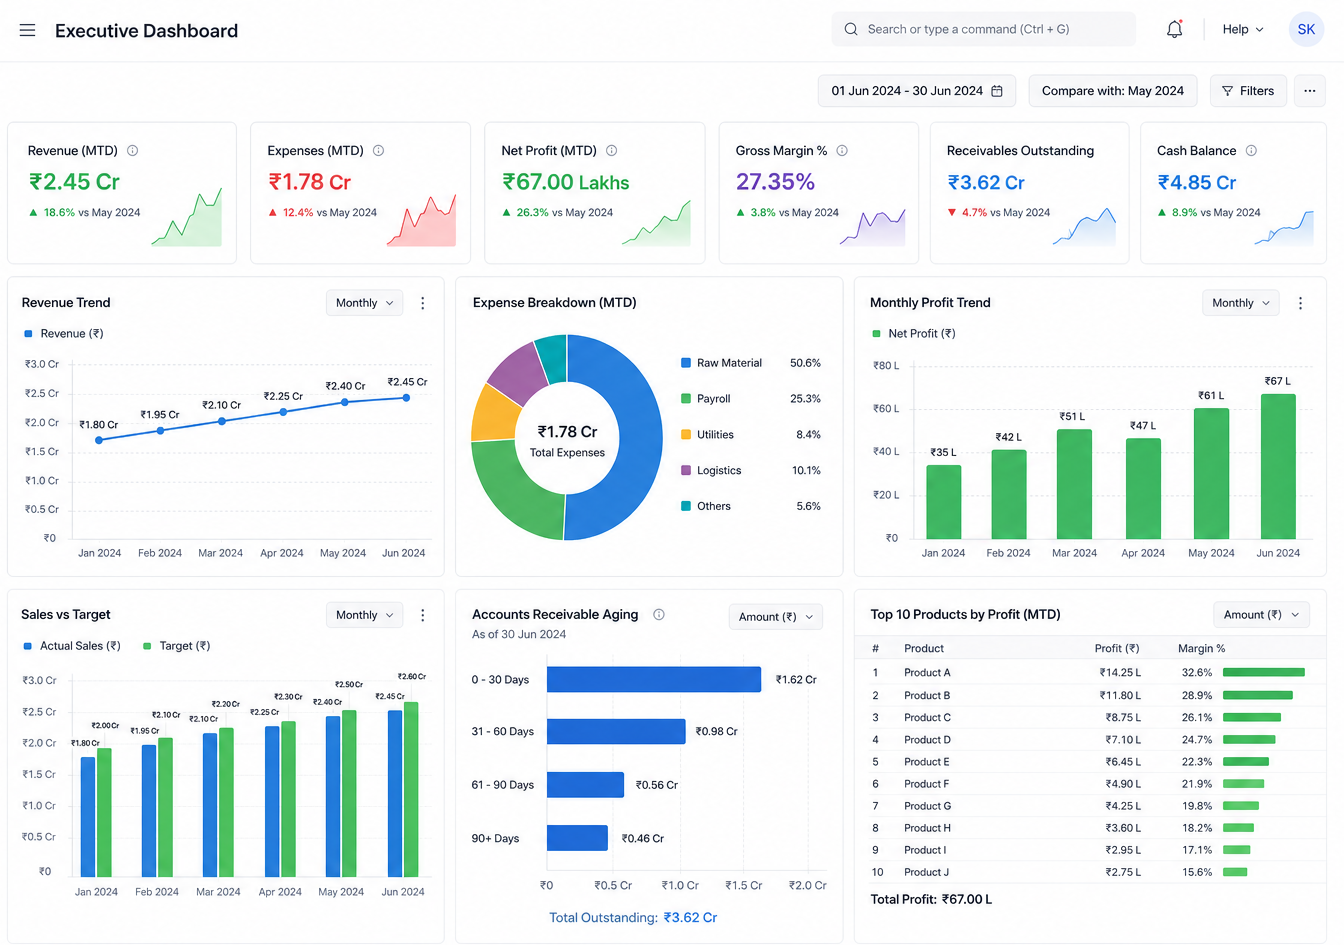Viewport: 1344px width, 945px height.
Task: Open the date range 01 Jun - 30 Jun picker
Action: click(917, 91)
